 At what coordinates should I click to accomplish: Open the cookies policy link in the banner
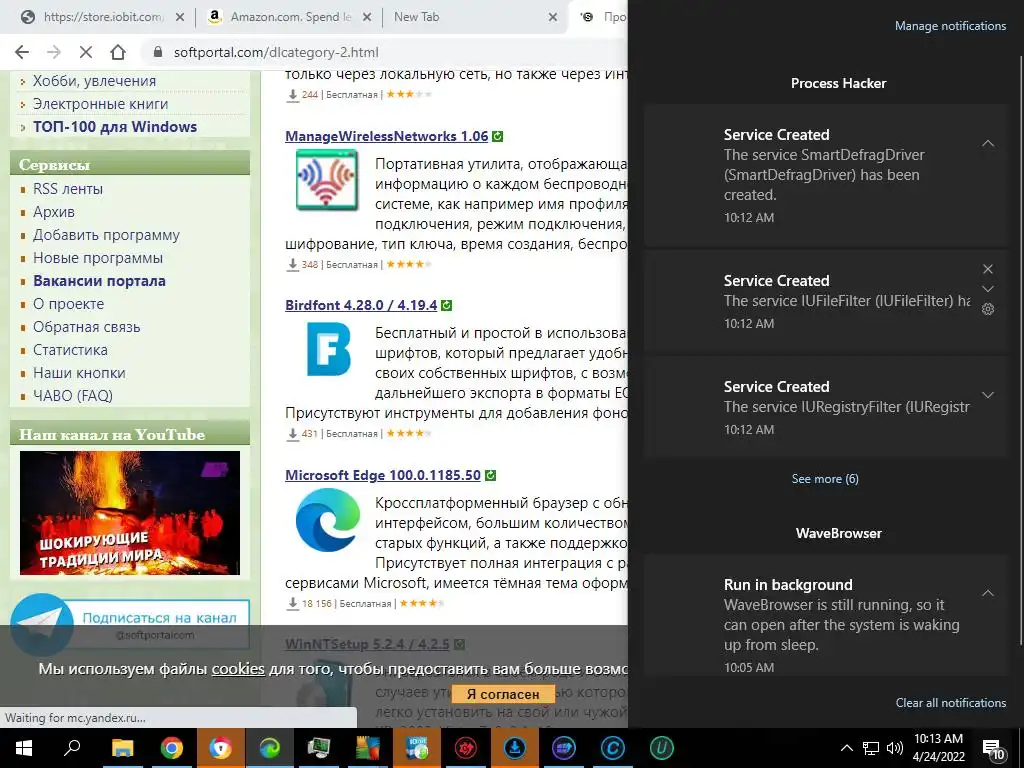(238, 669)
